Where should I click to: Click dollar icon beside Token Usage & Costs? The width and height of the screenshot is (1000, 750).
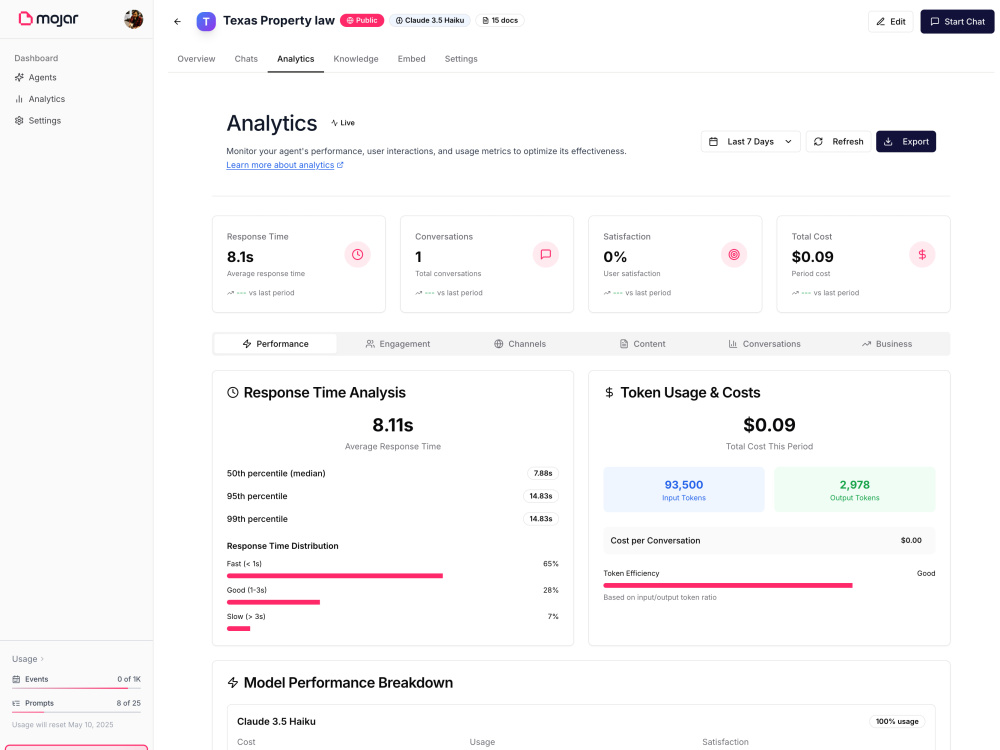609,393
